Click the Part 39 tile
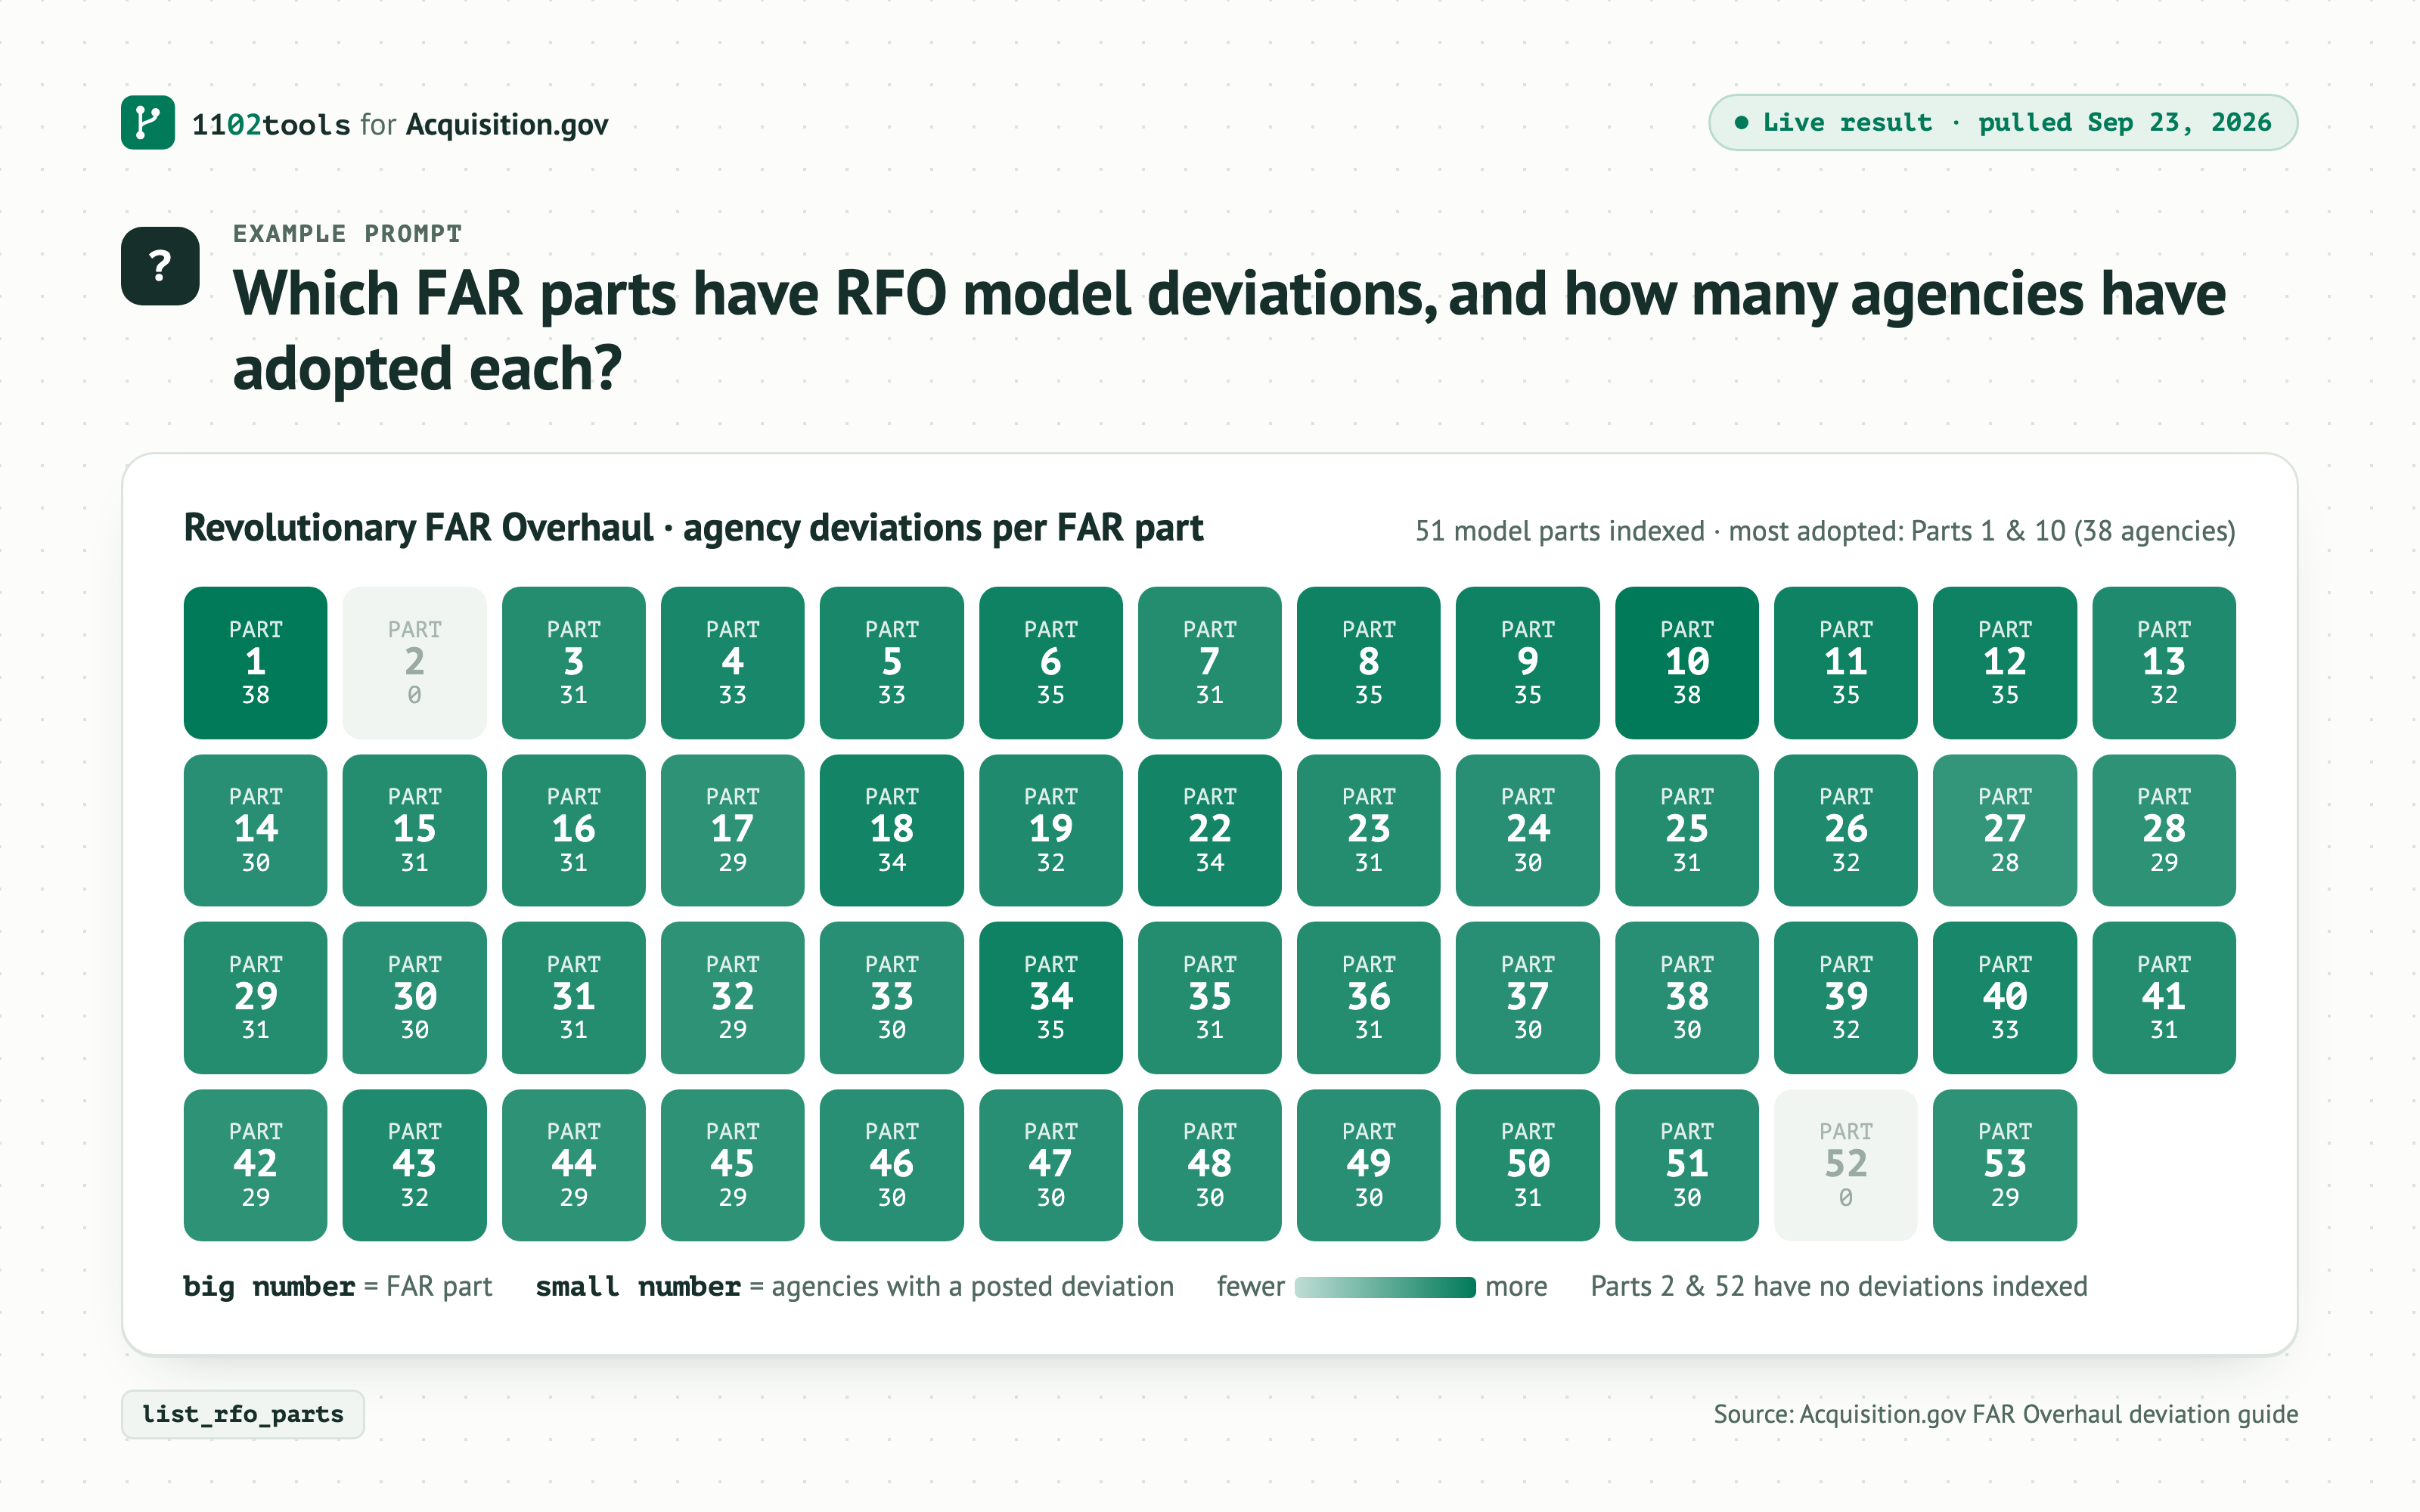2420x1512 pixels. coord(1846,998)
